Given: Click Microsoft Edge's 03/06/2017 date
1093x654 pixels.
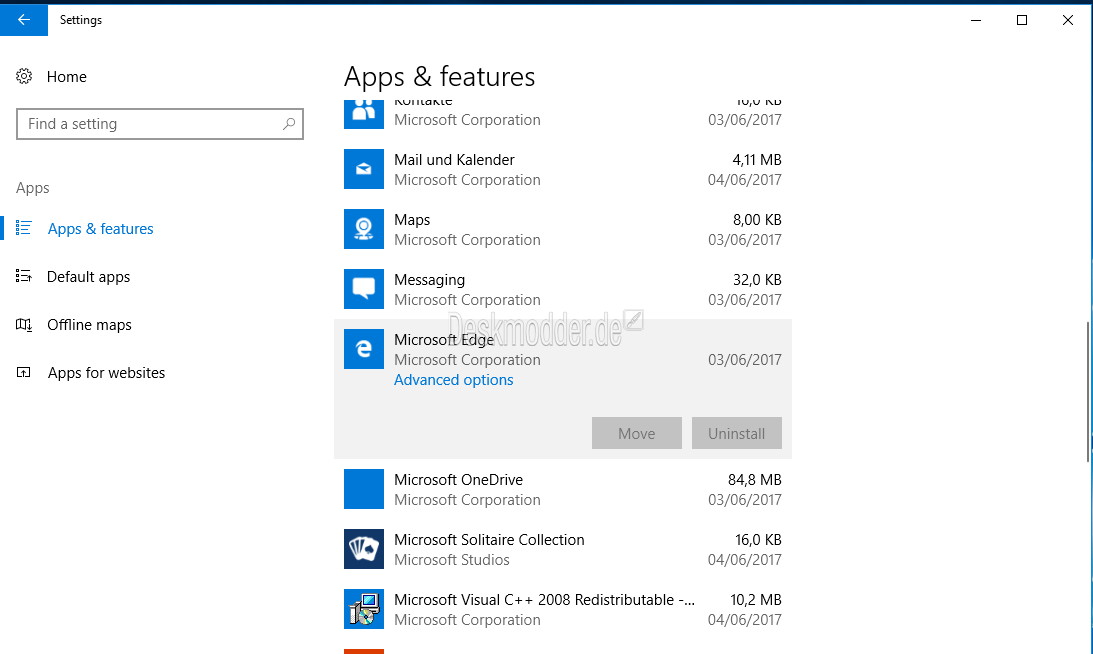Looking at the screenshot, I should pos(744,360).
